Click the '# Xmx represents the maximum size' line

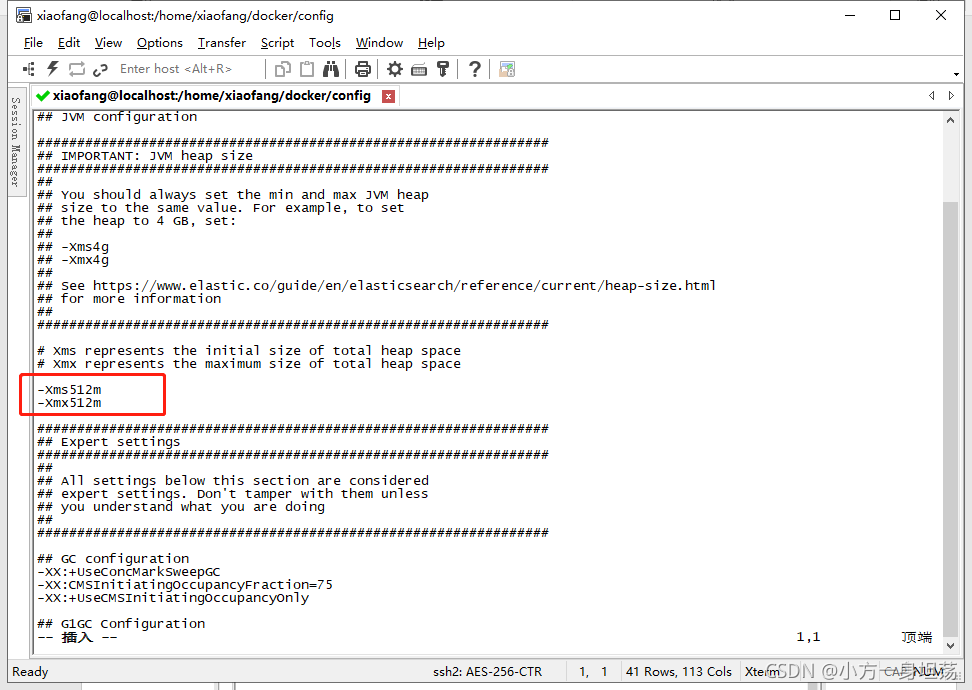pos(249,364)
